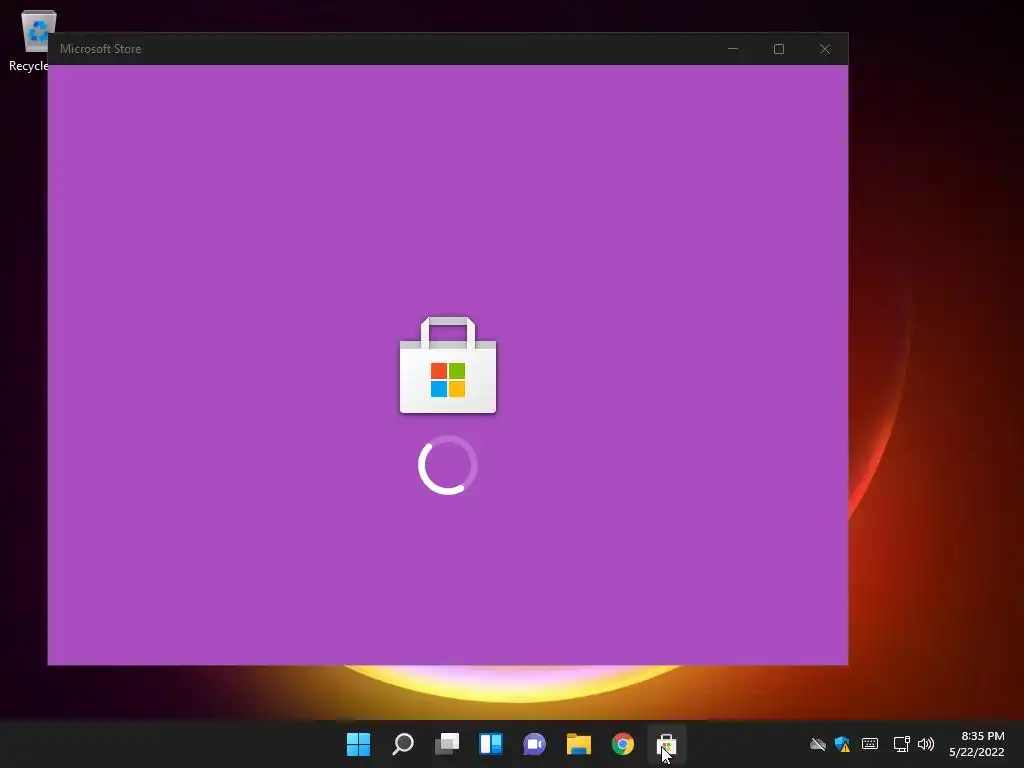Click the loading spinner ring
The height and width of the screenshot is (768, 1024).
click(x=448, y=465)
